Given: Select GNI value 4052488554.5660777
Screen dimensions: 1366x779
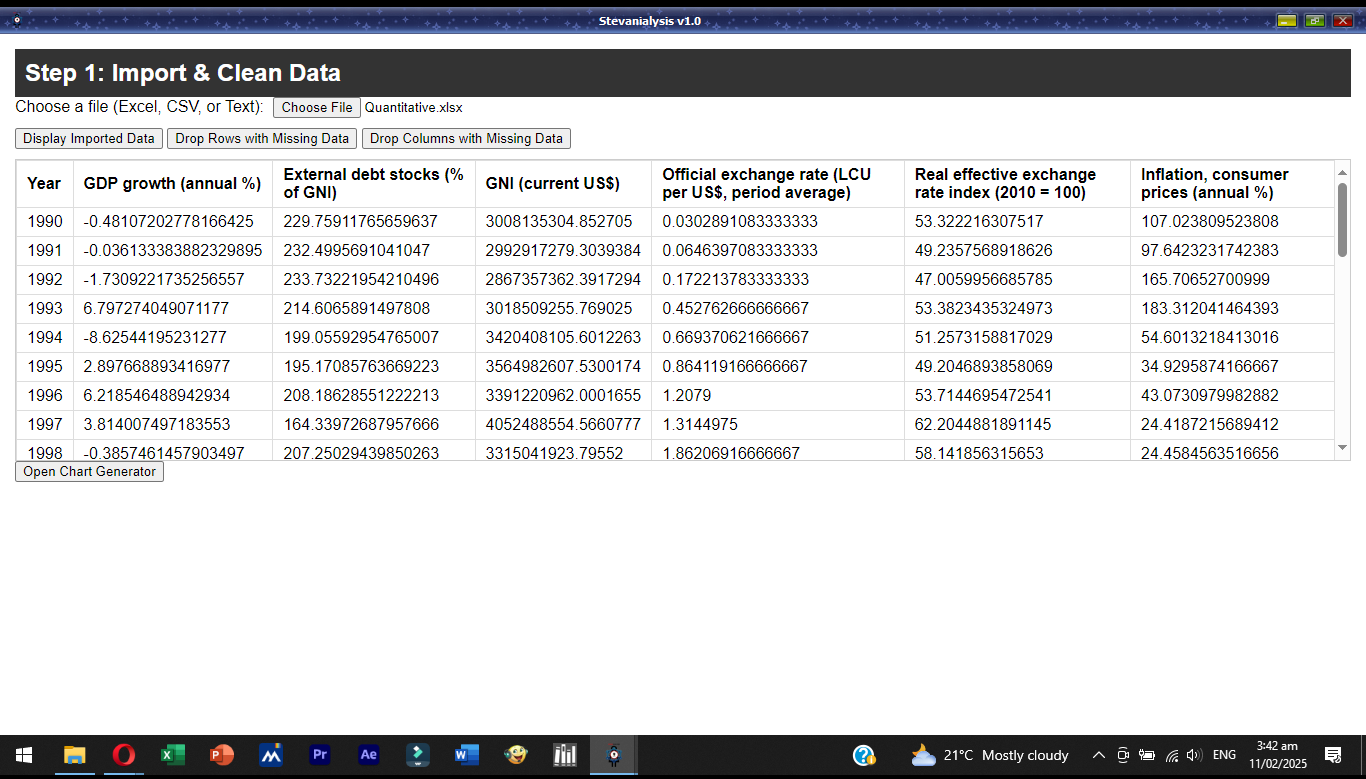Looking at the screenshot, I should [x=563, y=424].
